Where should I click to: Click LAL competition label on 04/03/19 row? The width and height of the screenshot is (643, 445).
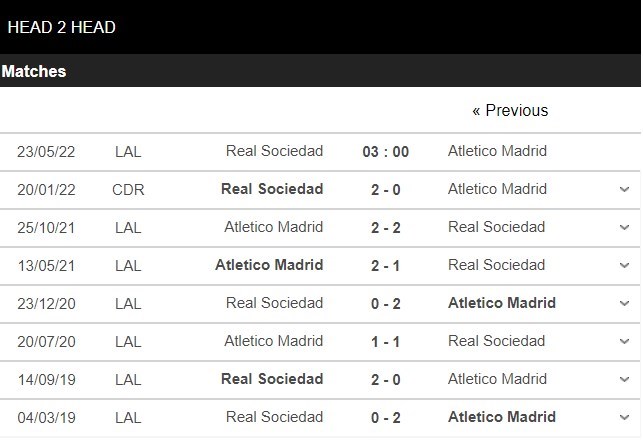[128, 418]
